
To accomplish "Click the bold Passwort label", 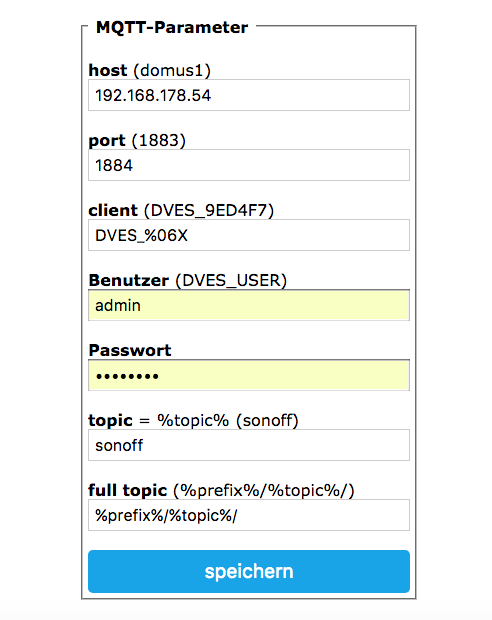I will 130,350.
